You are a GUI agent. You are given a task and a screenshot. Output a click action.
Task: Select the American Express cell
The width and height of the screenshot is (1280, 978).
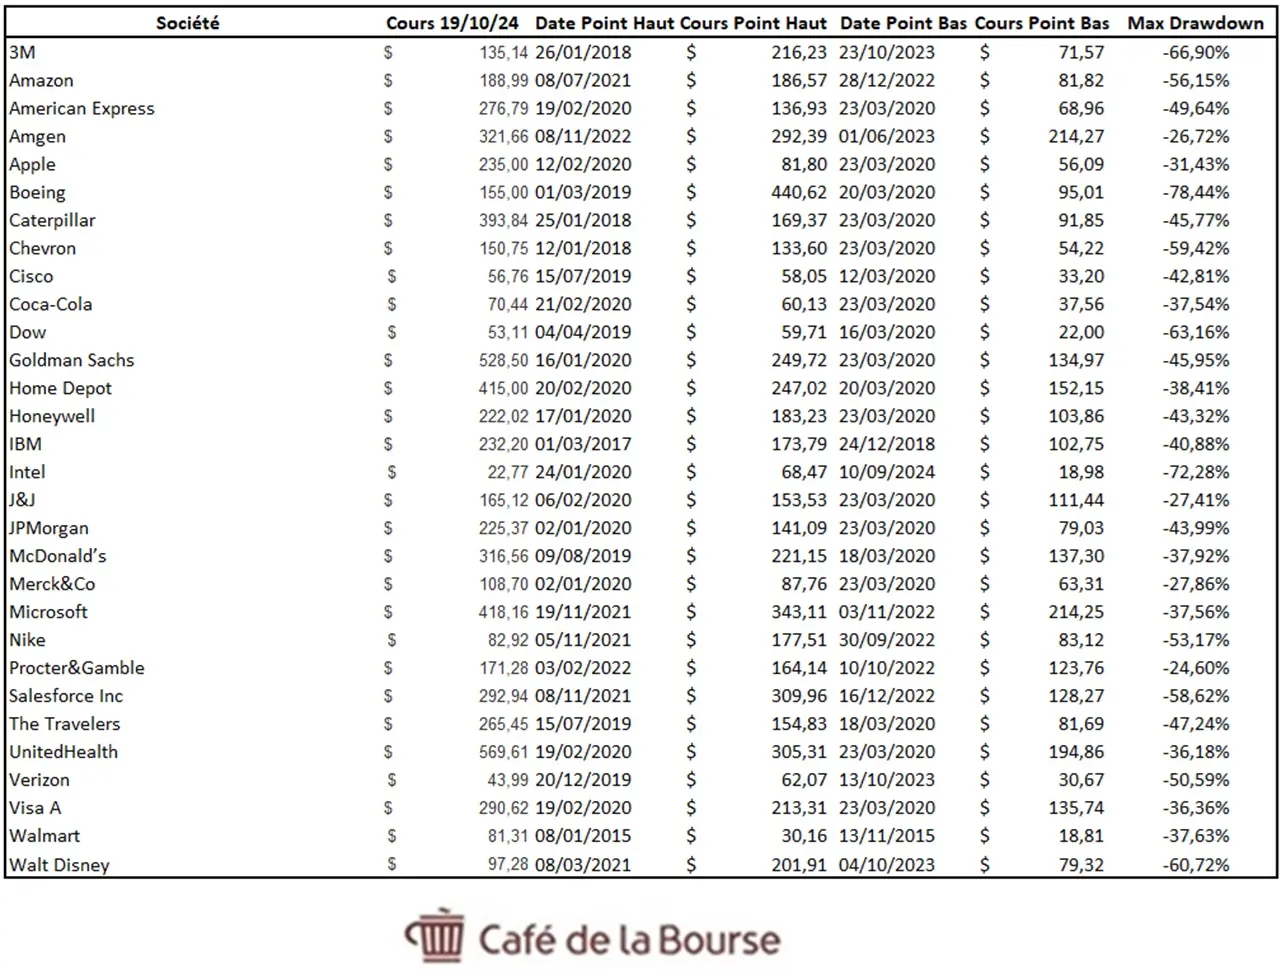(x=82, y=108)
